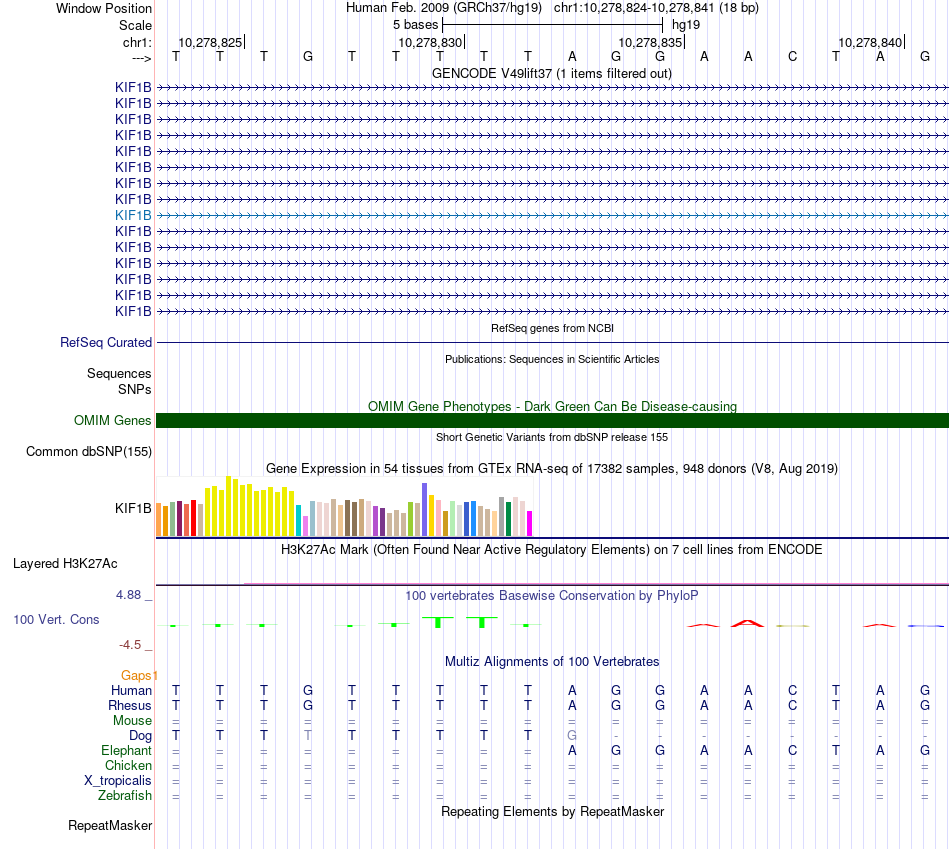The image size is (950, 849).
Task: Click the -4.5 lower conservation value
Action: [130, 645]
